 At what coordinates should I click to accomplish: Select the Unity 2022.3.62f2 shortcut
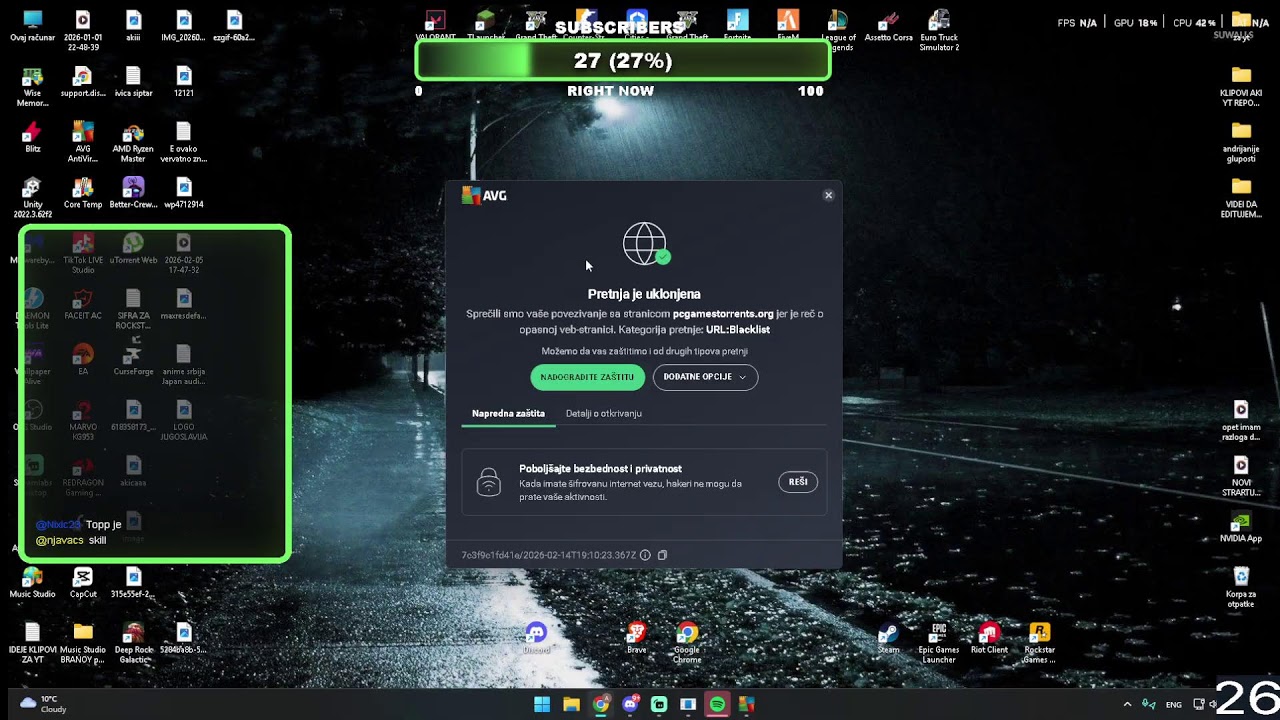coord(32,198)
